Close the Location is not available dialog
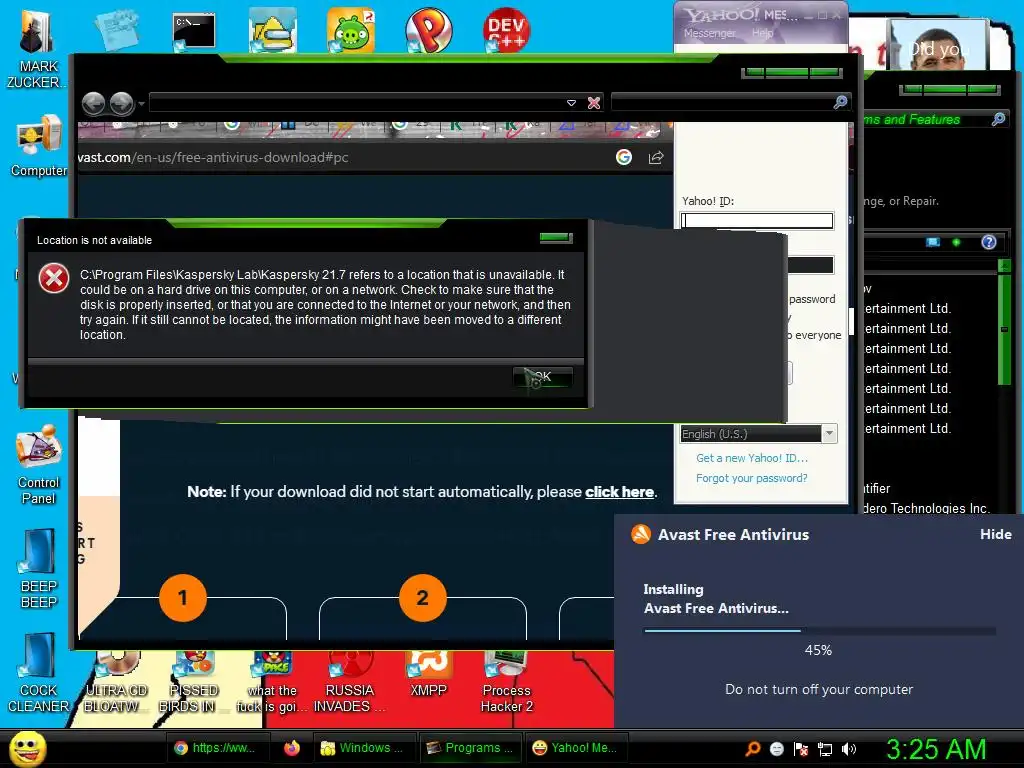The image size is (1024, 768). tap(556, 238)
